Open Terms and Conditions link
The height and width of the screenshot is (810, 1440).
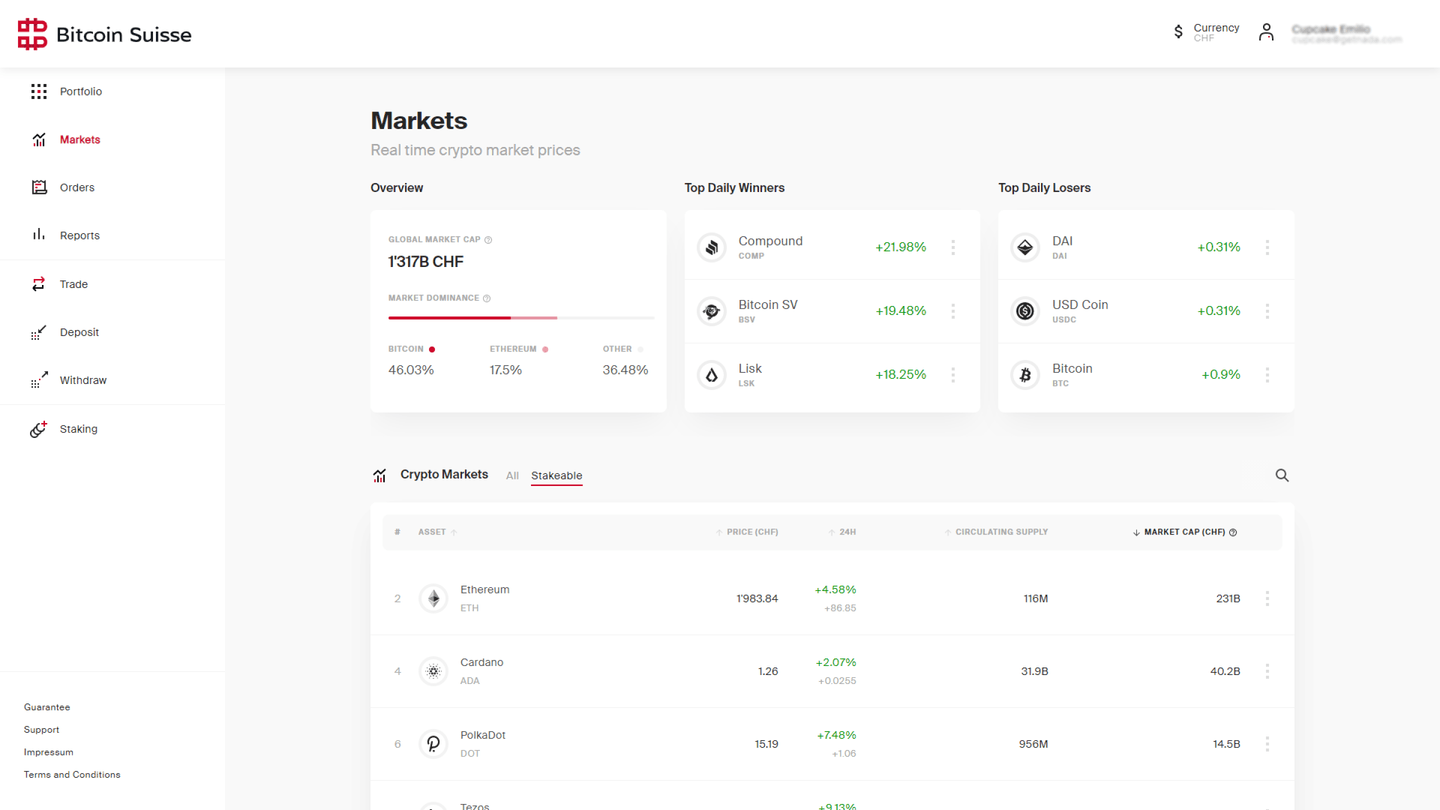pos(72,775)
